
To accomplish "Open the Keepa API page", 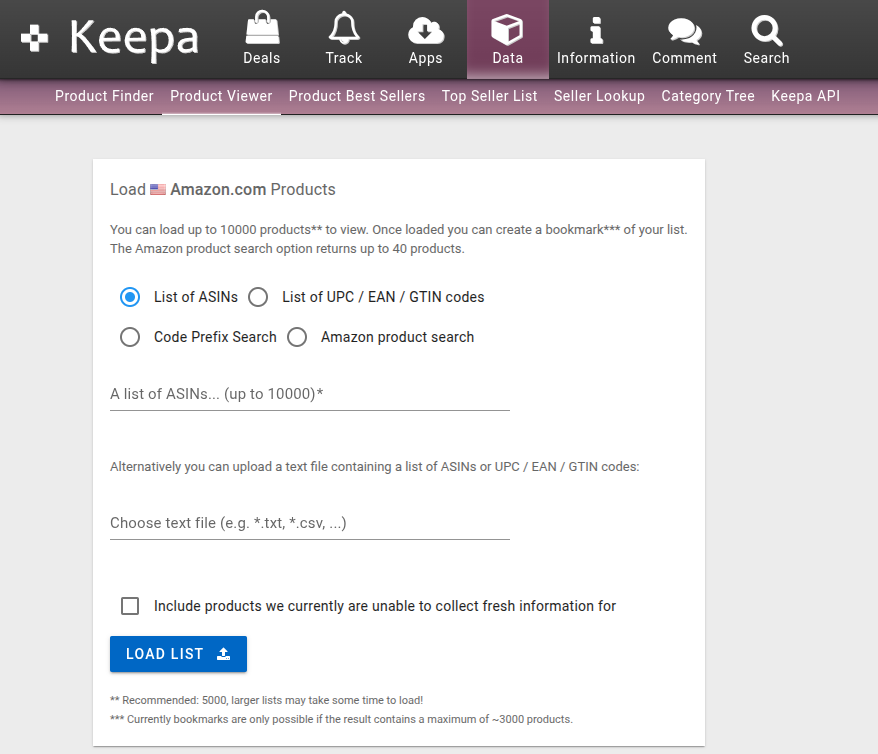I will pyautogui.click(x=805, y=96).
